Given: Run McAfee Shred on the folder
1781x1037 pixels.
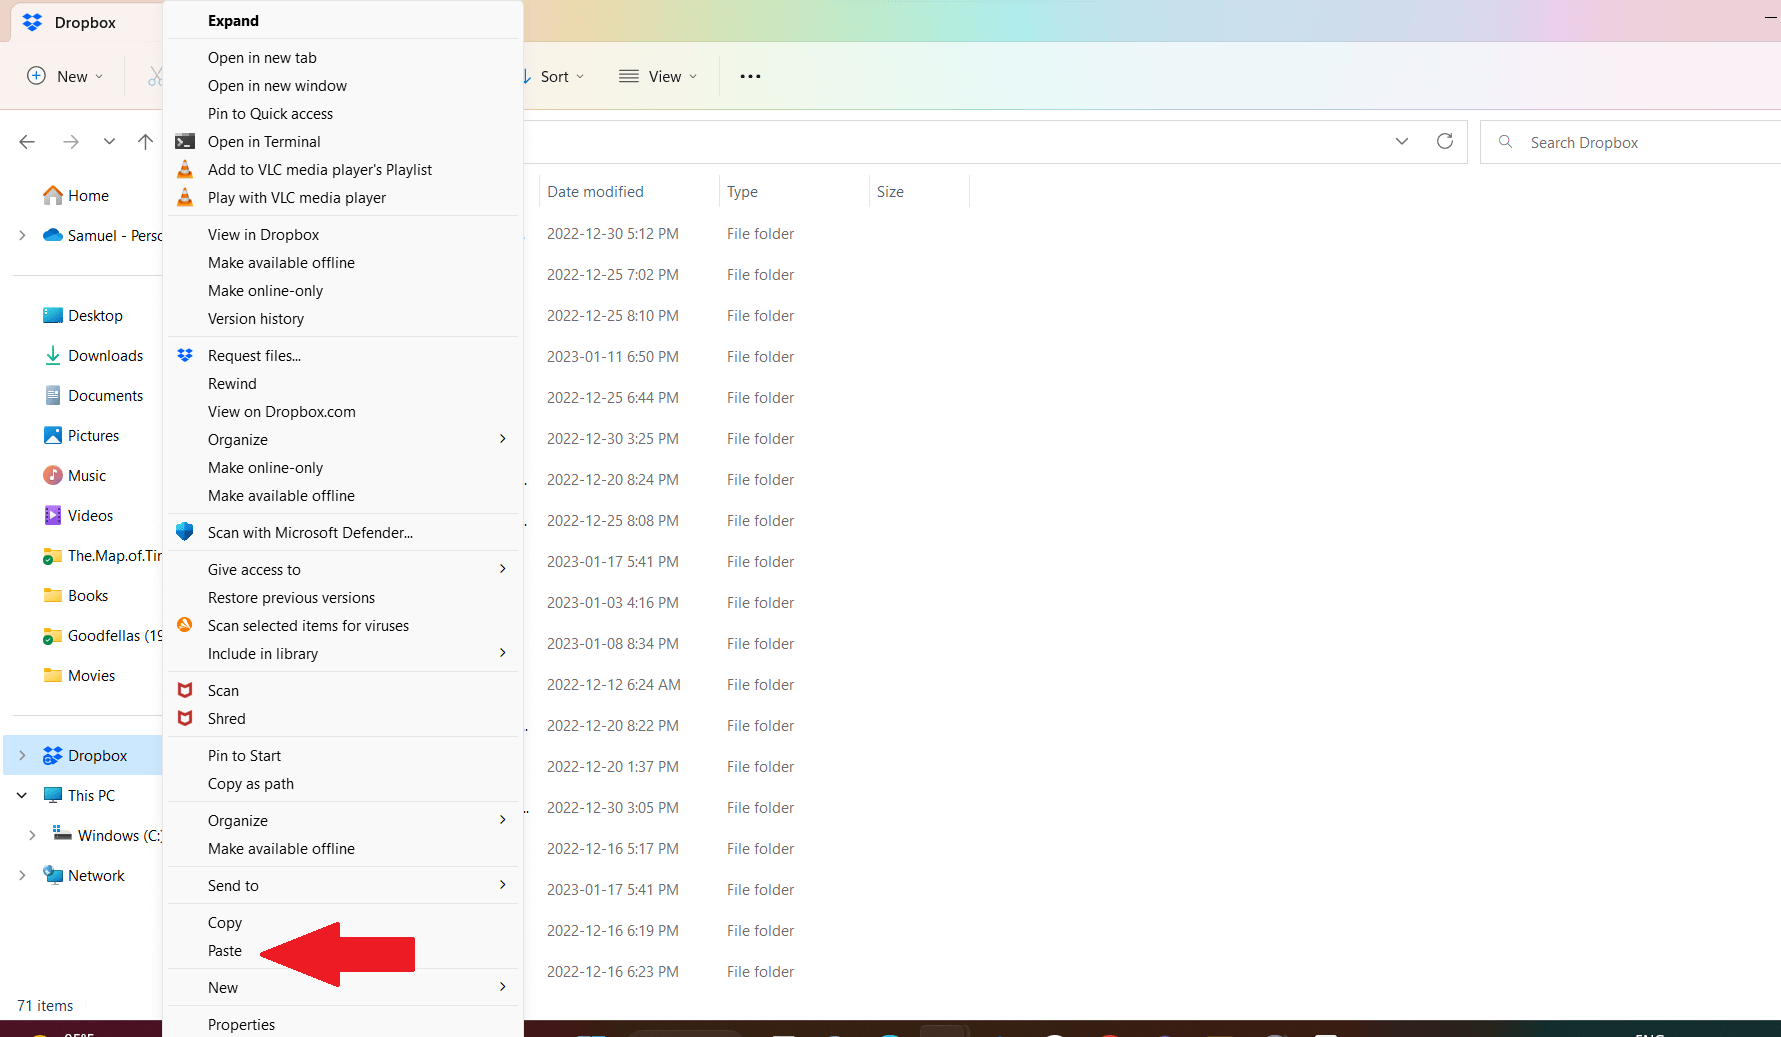Looking at the screenshot, I should point(226,718).
